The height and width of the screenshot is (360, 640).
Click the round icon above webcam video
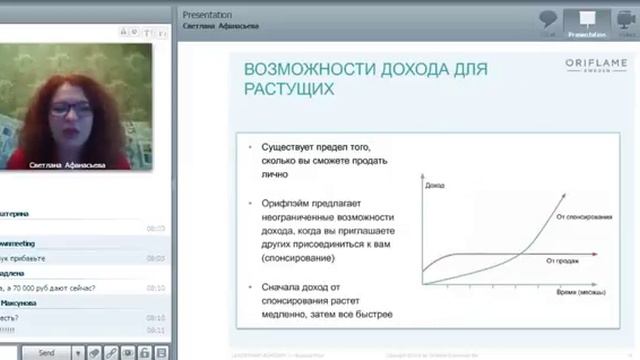click(134, 32)
